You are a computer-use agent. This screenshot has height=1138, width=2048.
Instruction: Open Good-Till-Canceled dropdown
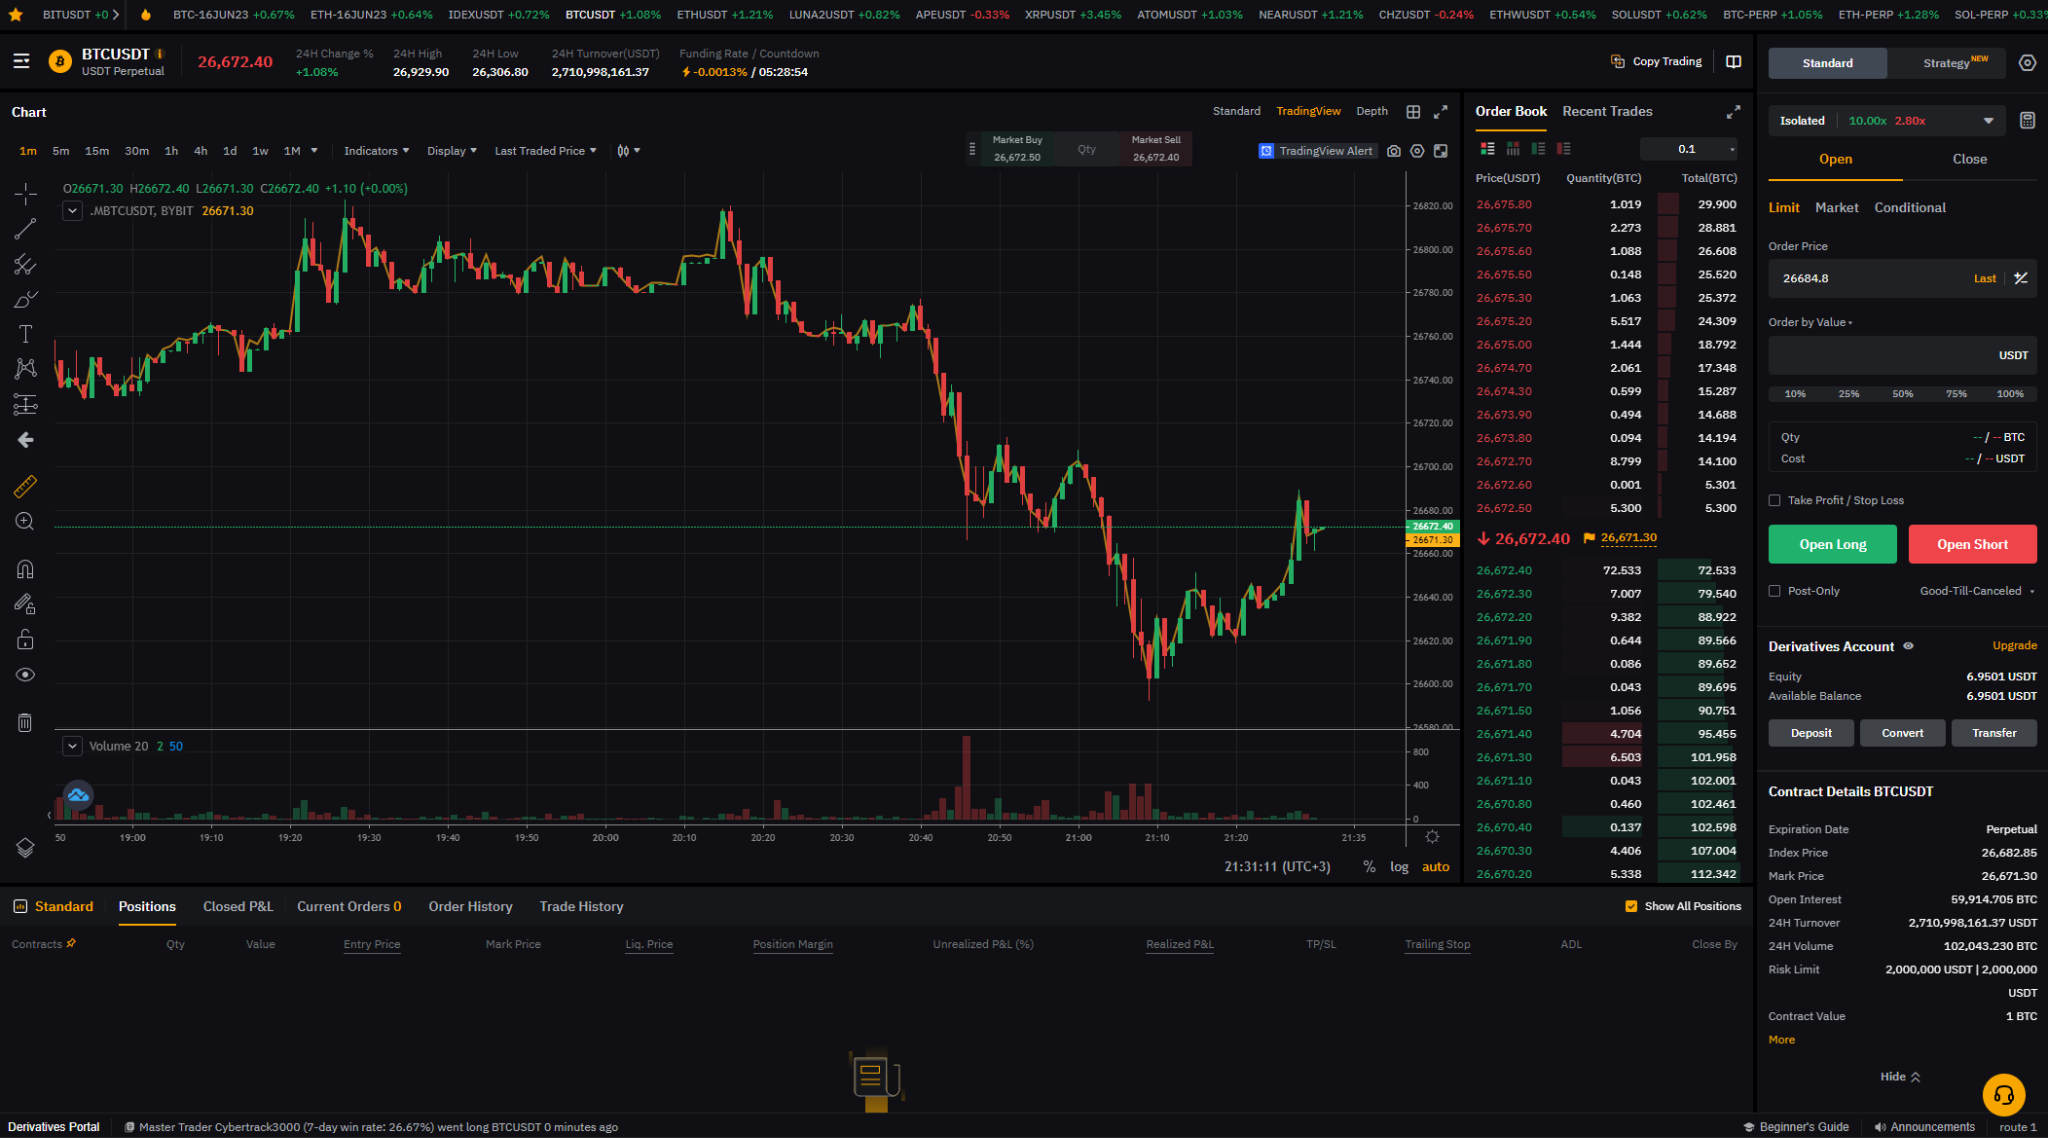[x=1977, y=591]
